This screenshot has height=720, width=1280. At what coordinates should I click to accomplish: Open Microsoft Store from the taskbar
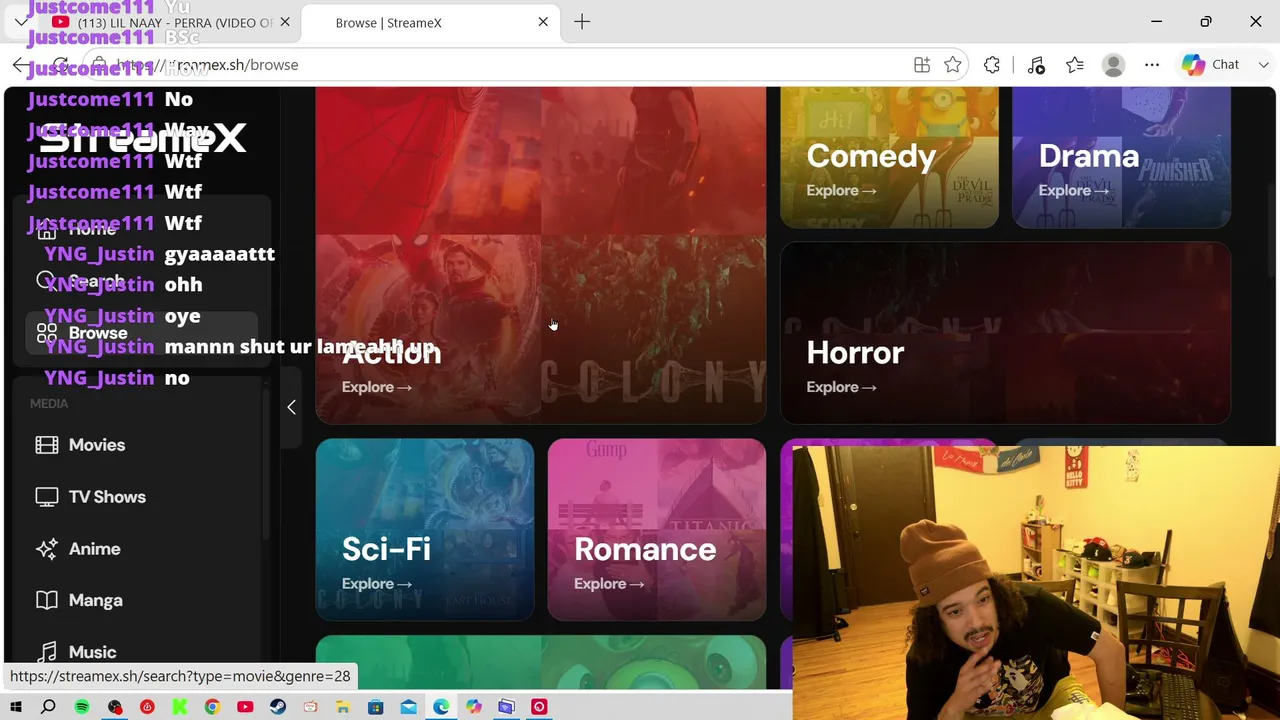click(376, 708)
